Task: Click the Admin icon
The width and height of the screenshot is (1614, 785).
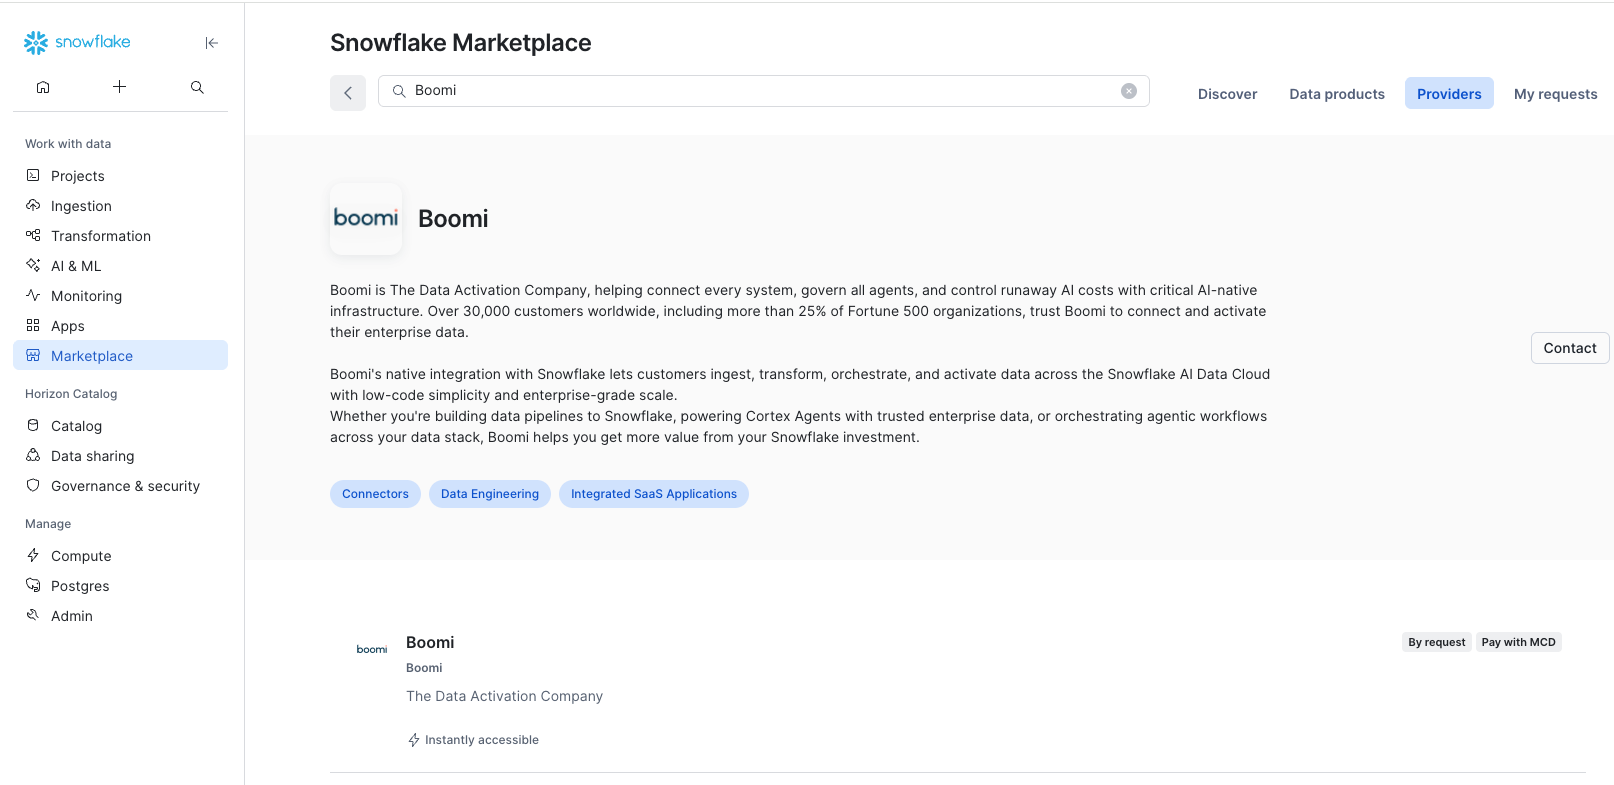Action: pyautogui.click(x=33, y=615)
